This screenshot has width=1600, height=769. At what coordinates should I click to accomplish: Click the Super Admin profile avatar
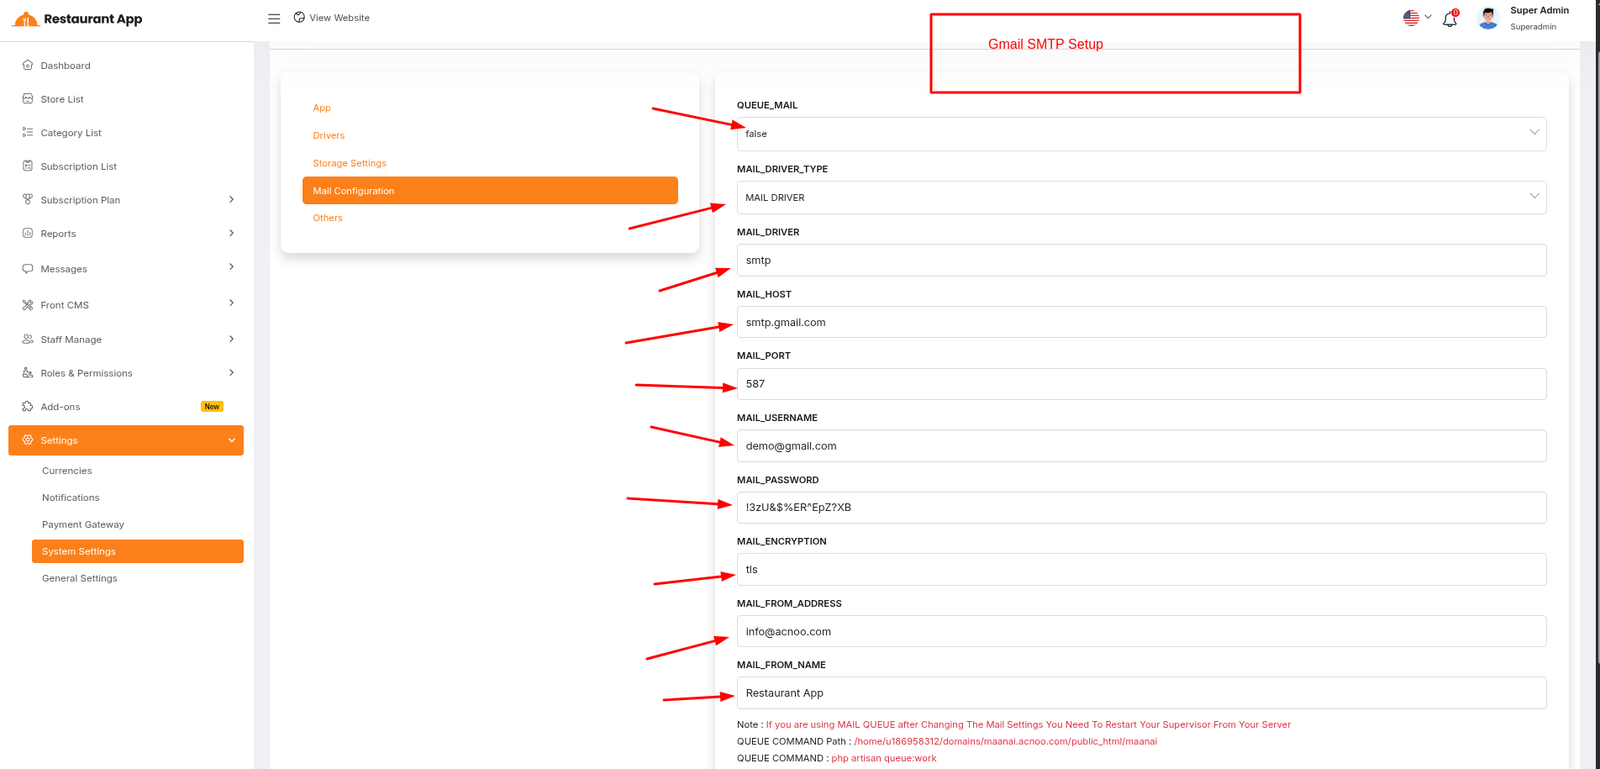click(1488, 18)
